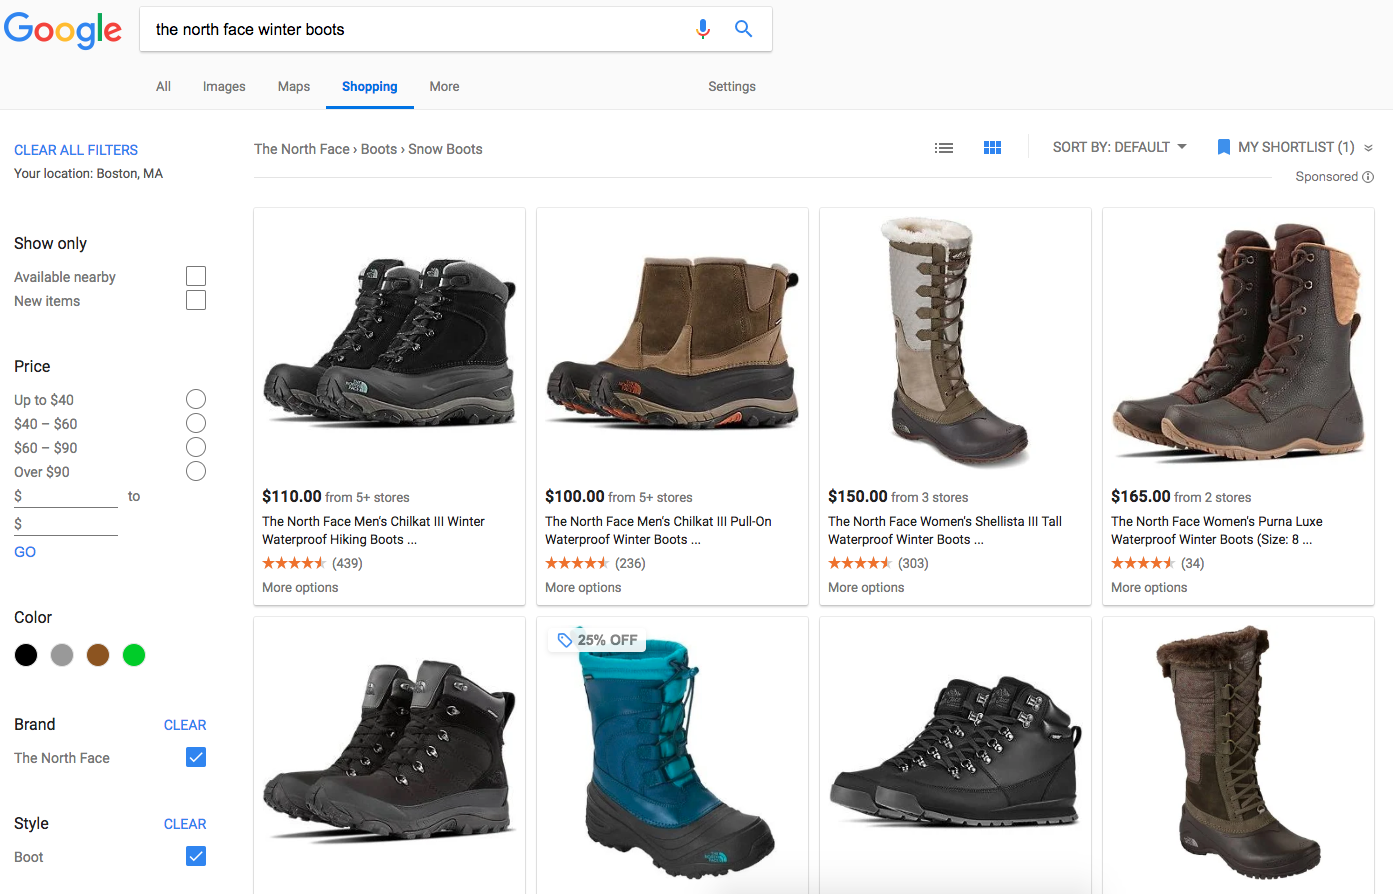Filter by brown color swatch
The height and width of the screenshot is (894, 1393).
pos(98,655)
